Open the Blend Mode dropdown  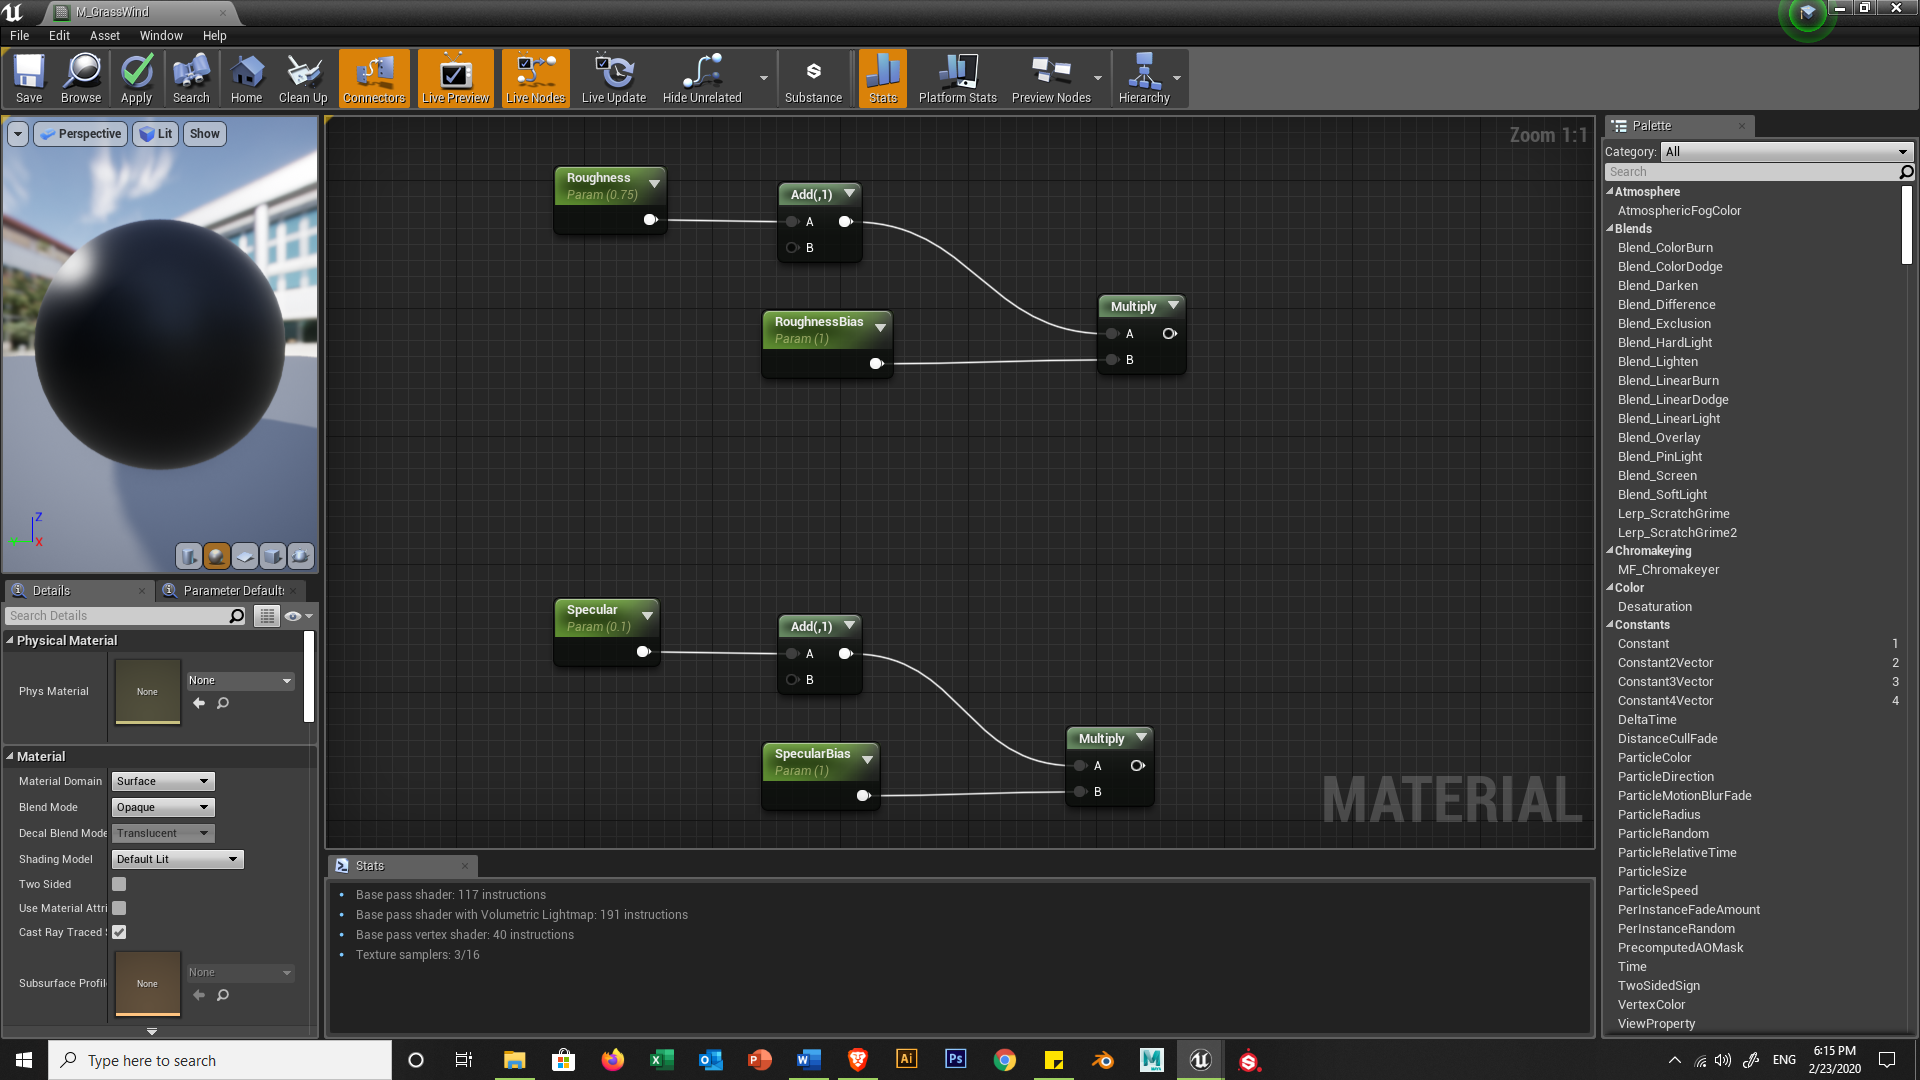[x=163, y=807]
